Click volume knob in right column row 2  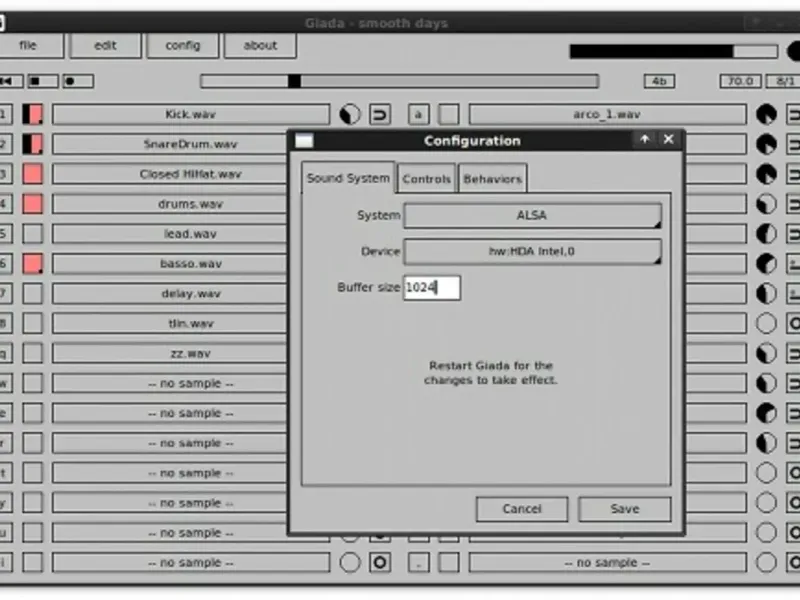coord(766,144)
